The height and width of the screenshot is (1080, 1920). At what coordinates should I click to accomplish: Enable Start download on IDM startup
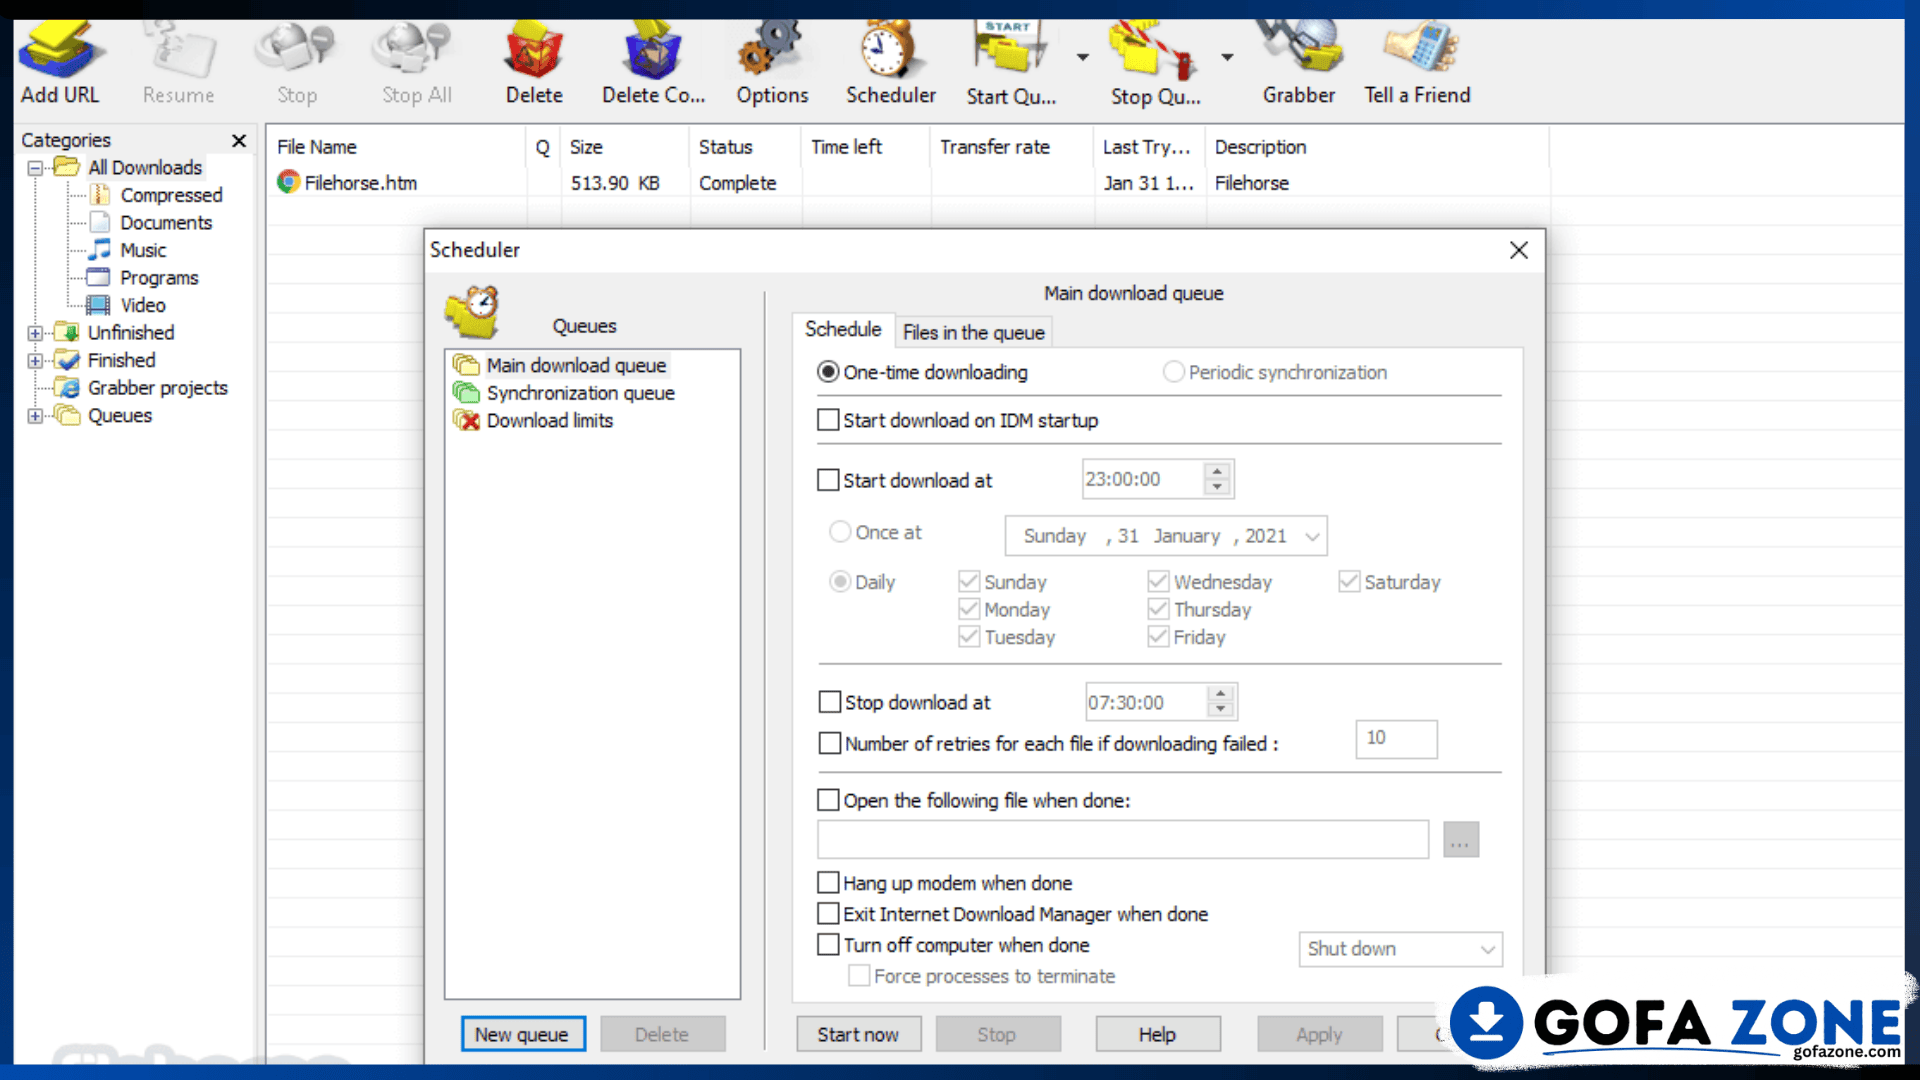point(828,420)
